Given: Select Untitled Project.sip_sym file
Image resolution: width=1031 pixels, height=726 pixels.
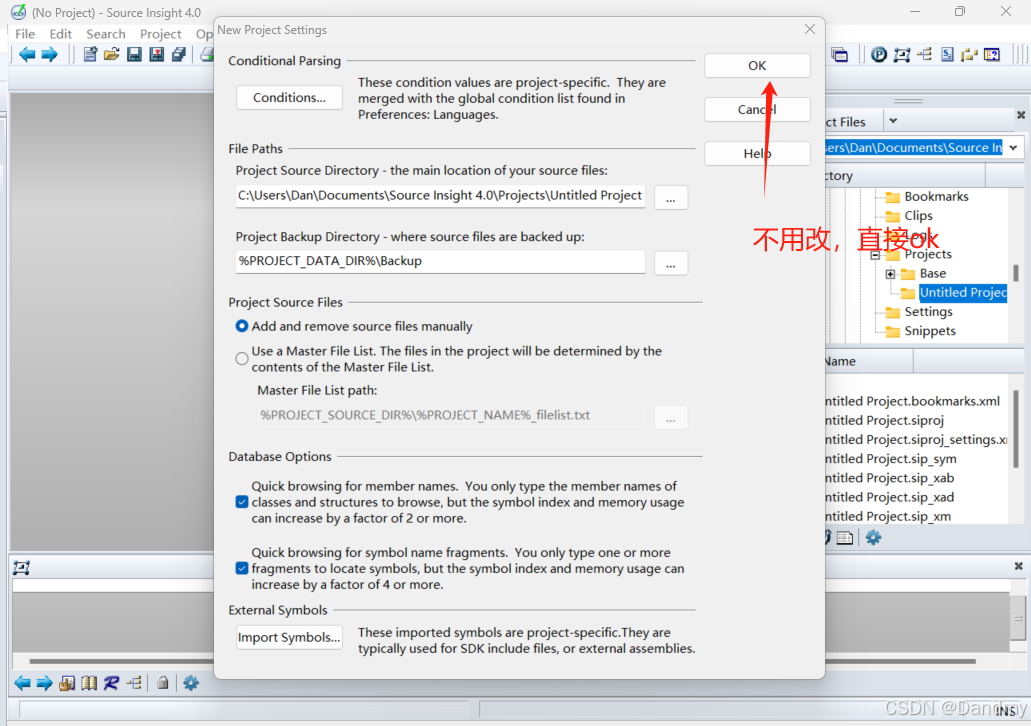Looking at the screenshot, I should 891,458.
